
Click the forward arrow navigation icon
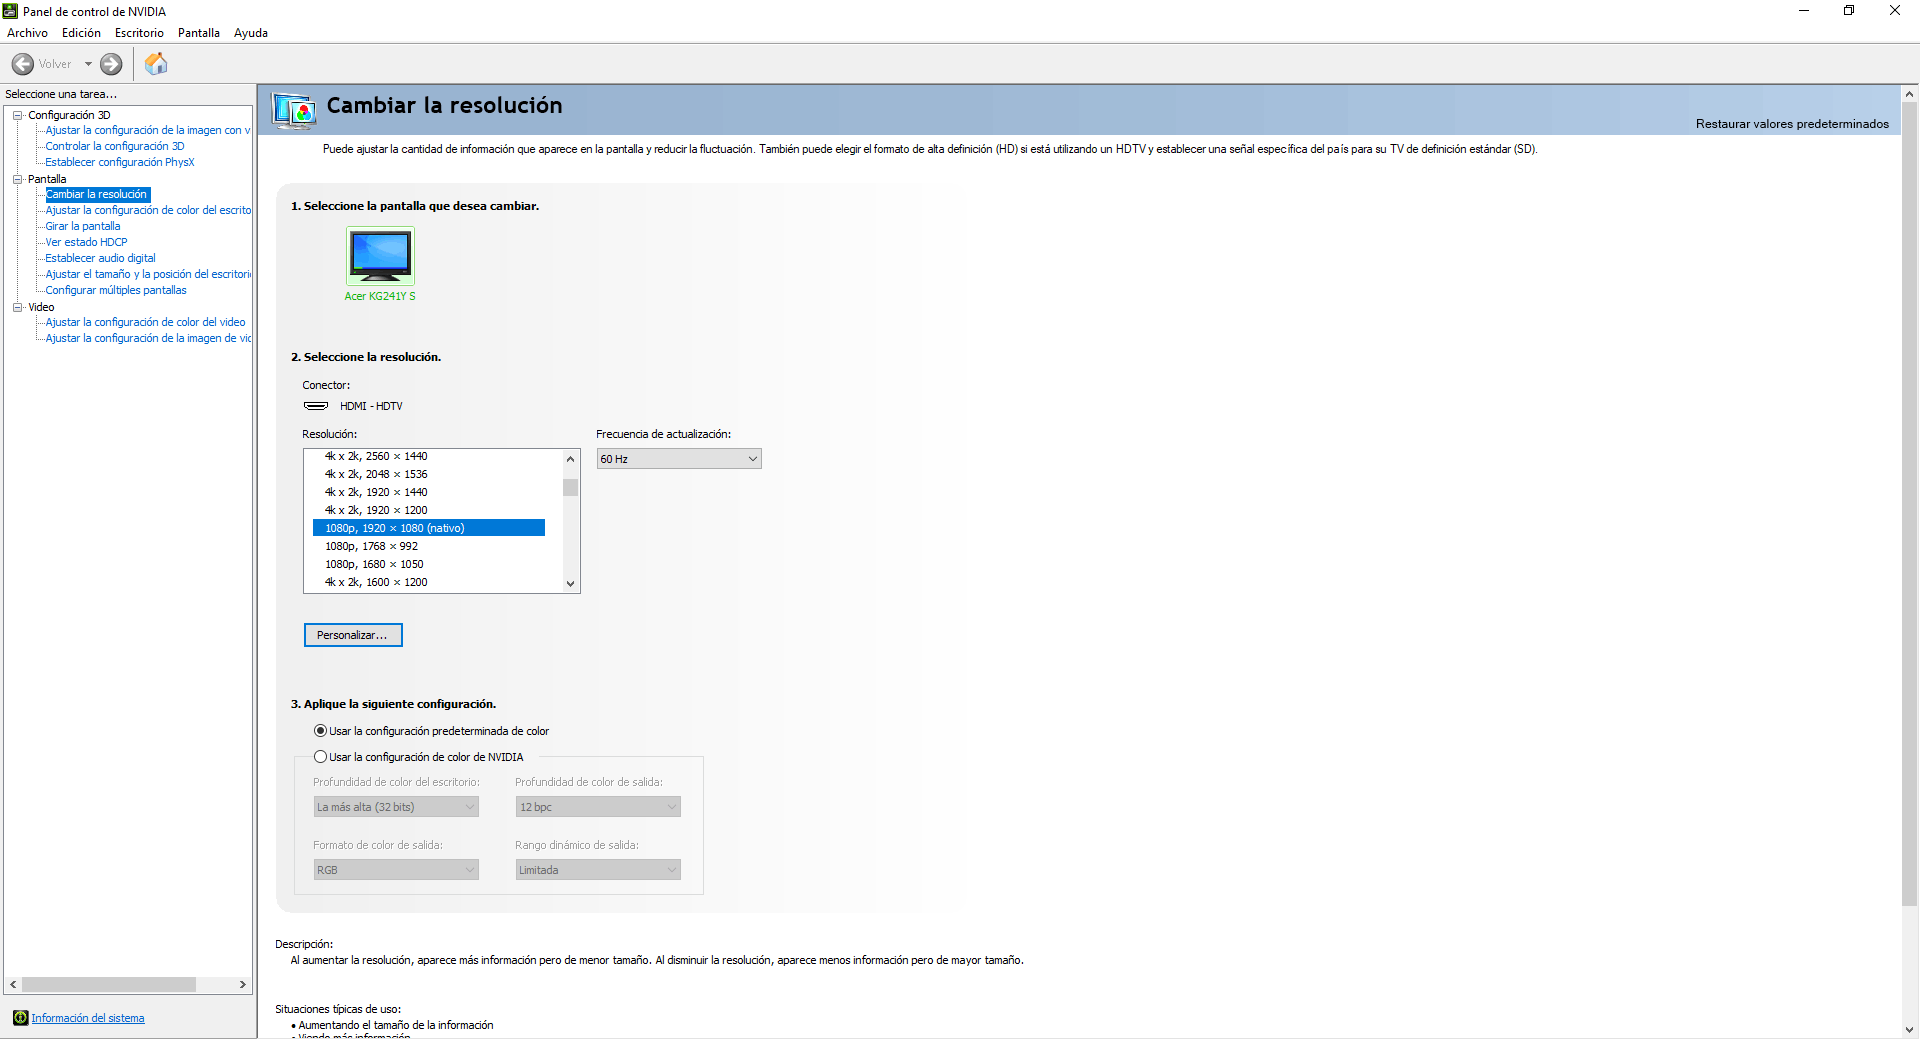(x=111, y=64)
